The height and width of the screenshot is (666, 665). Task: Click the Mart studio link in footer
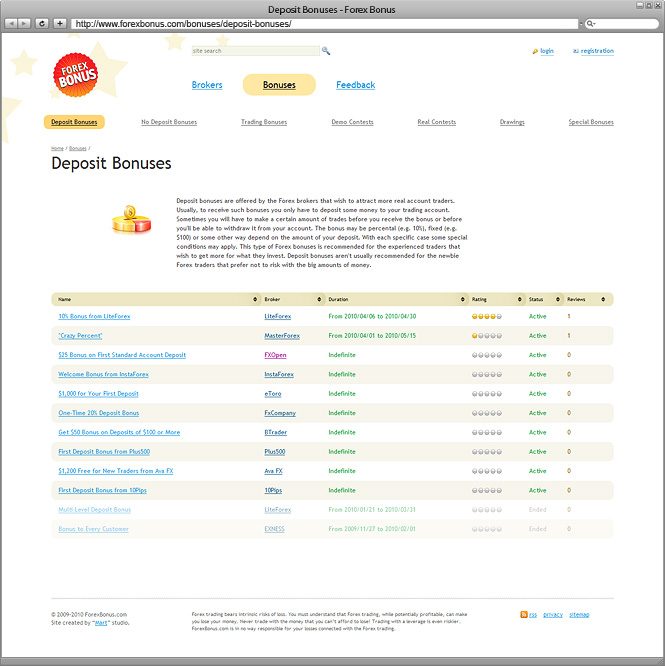point(101,623)
